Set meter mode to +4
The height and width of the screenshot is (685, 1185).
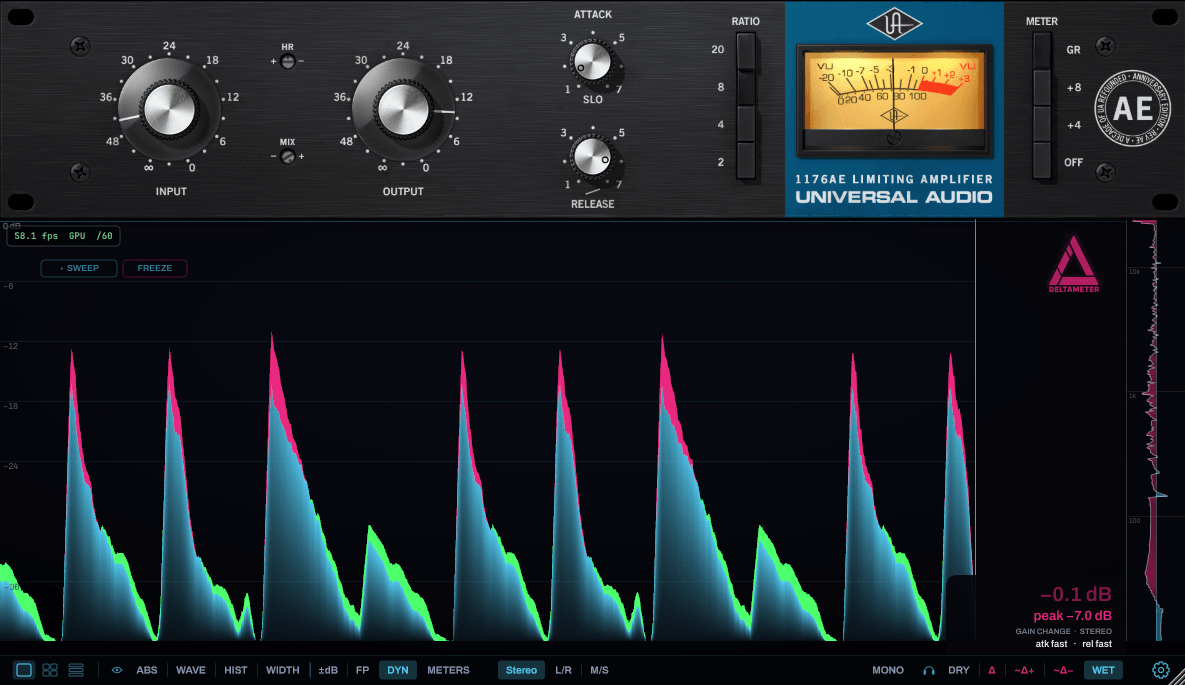point(1042,125)
